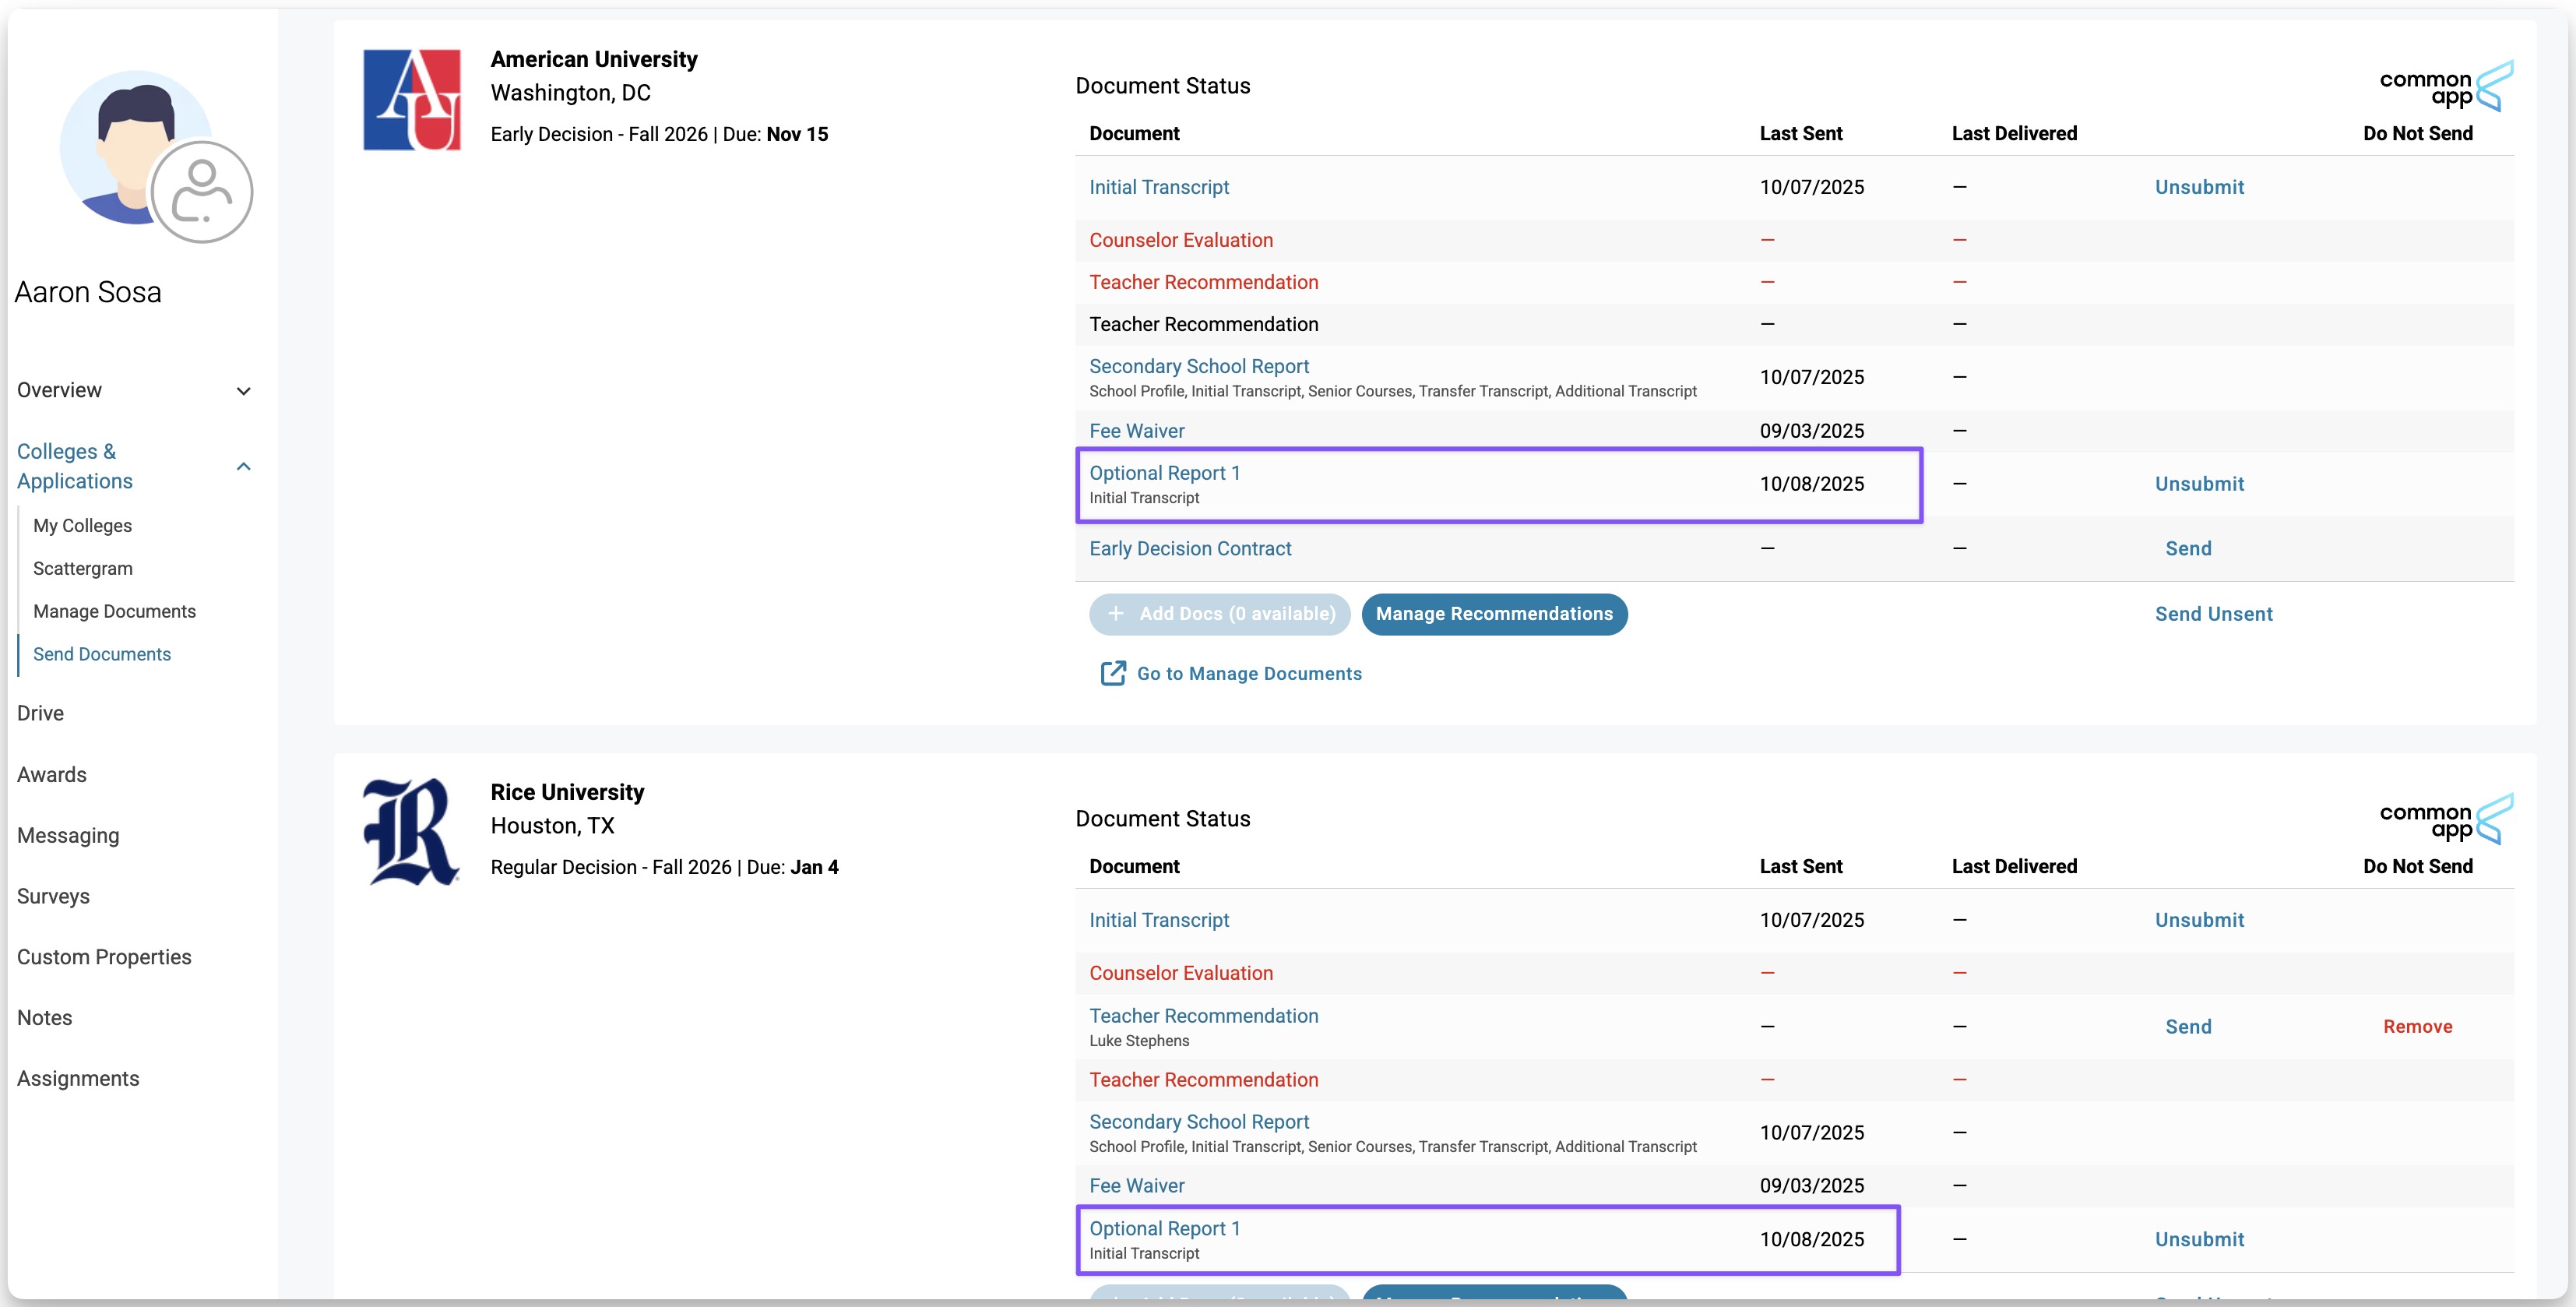The height and width of the screenshot is (1307, 2576).
Task: Remove Luke Stephens' Teacher Recommendation
Action: coord(2416,1026)
